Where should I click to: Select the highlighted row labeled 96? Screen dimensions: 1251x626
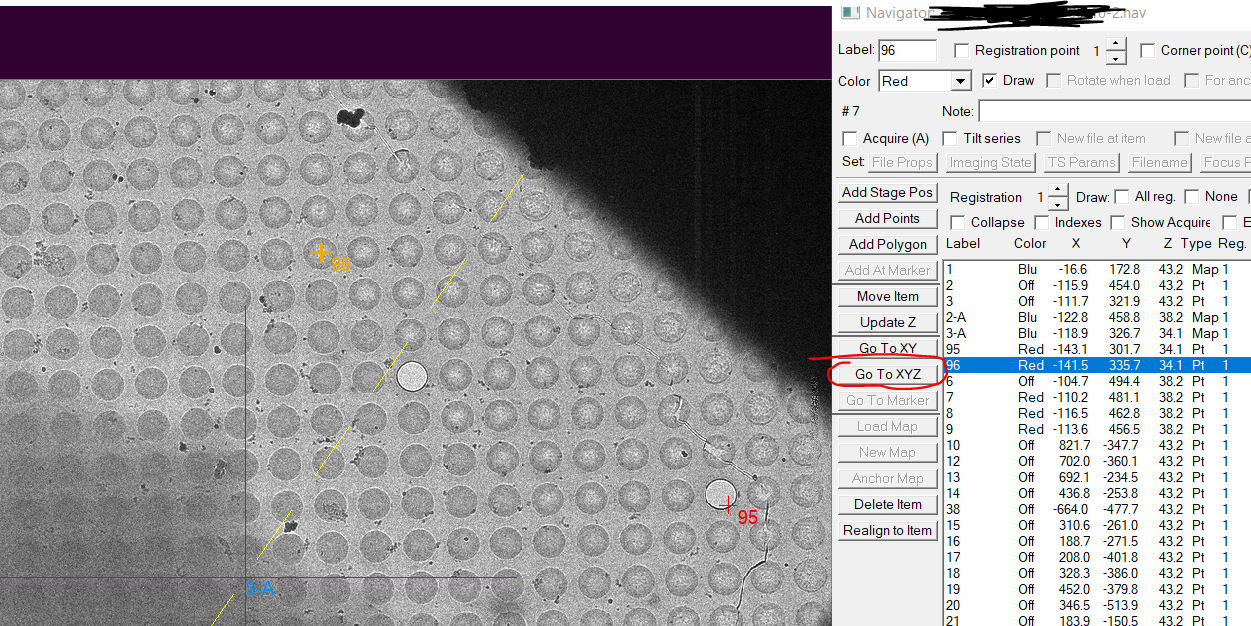1097,366
